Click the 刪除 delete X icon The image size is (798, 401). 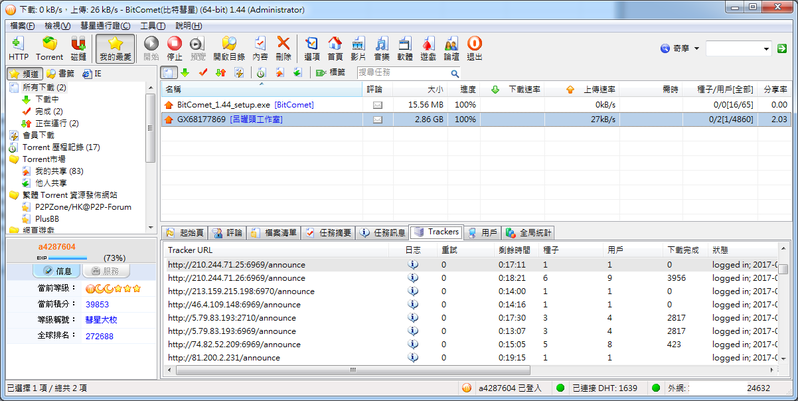pos(283,49)
